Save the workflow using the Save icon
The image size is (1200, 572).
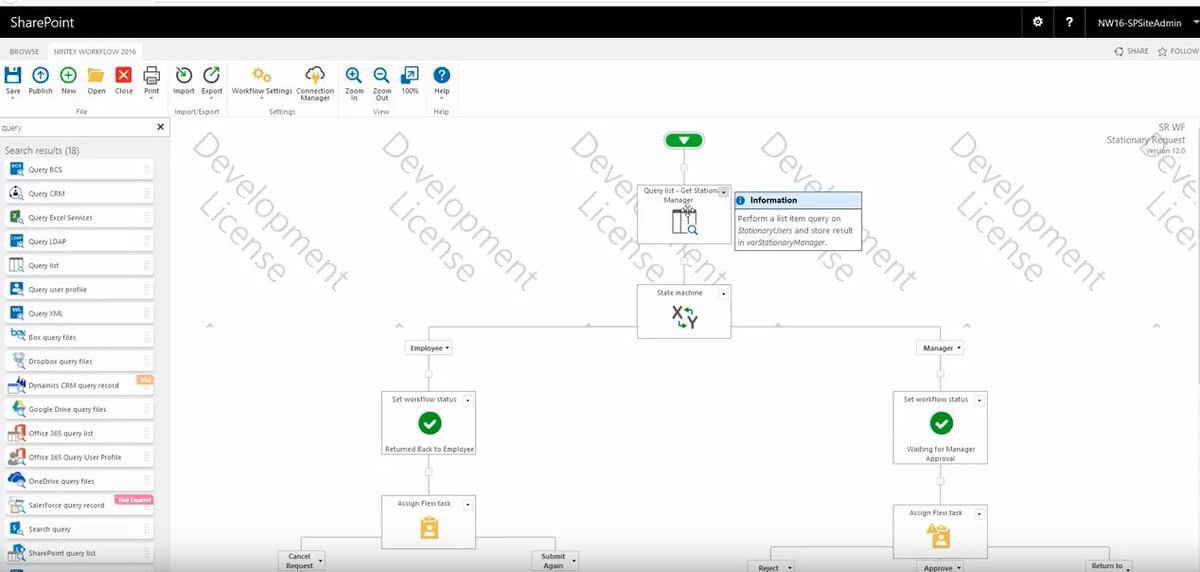(13, 75)
